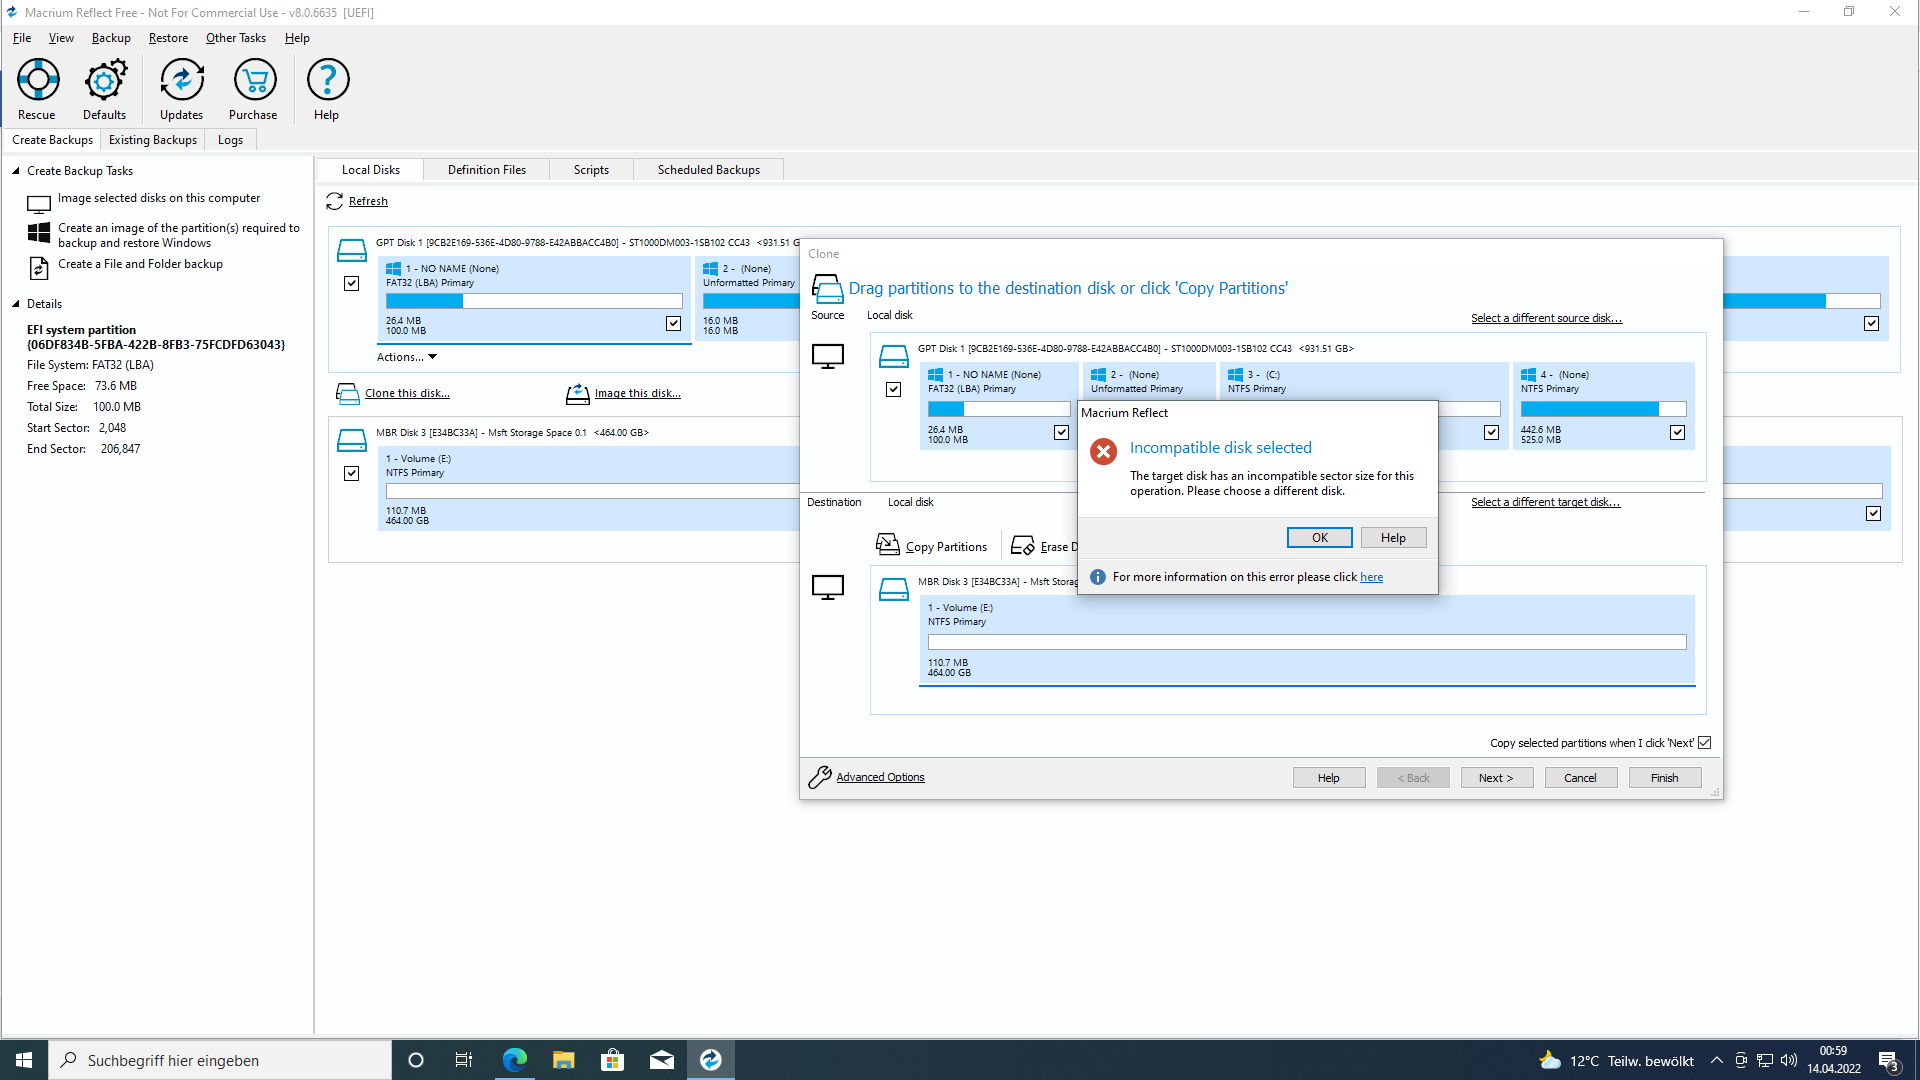
Task: Switch to the Existing Backups tab
Action: click(153, 140)
